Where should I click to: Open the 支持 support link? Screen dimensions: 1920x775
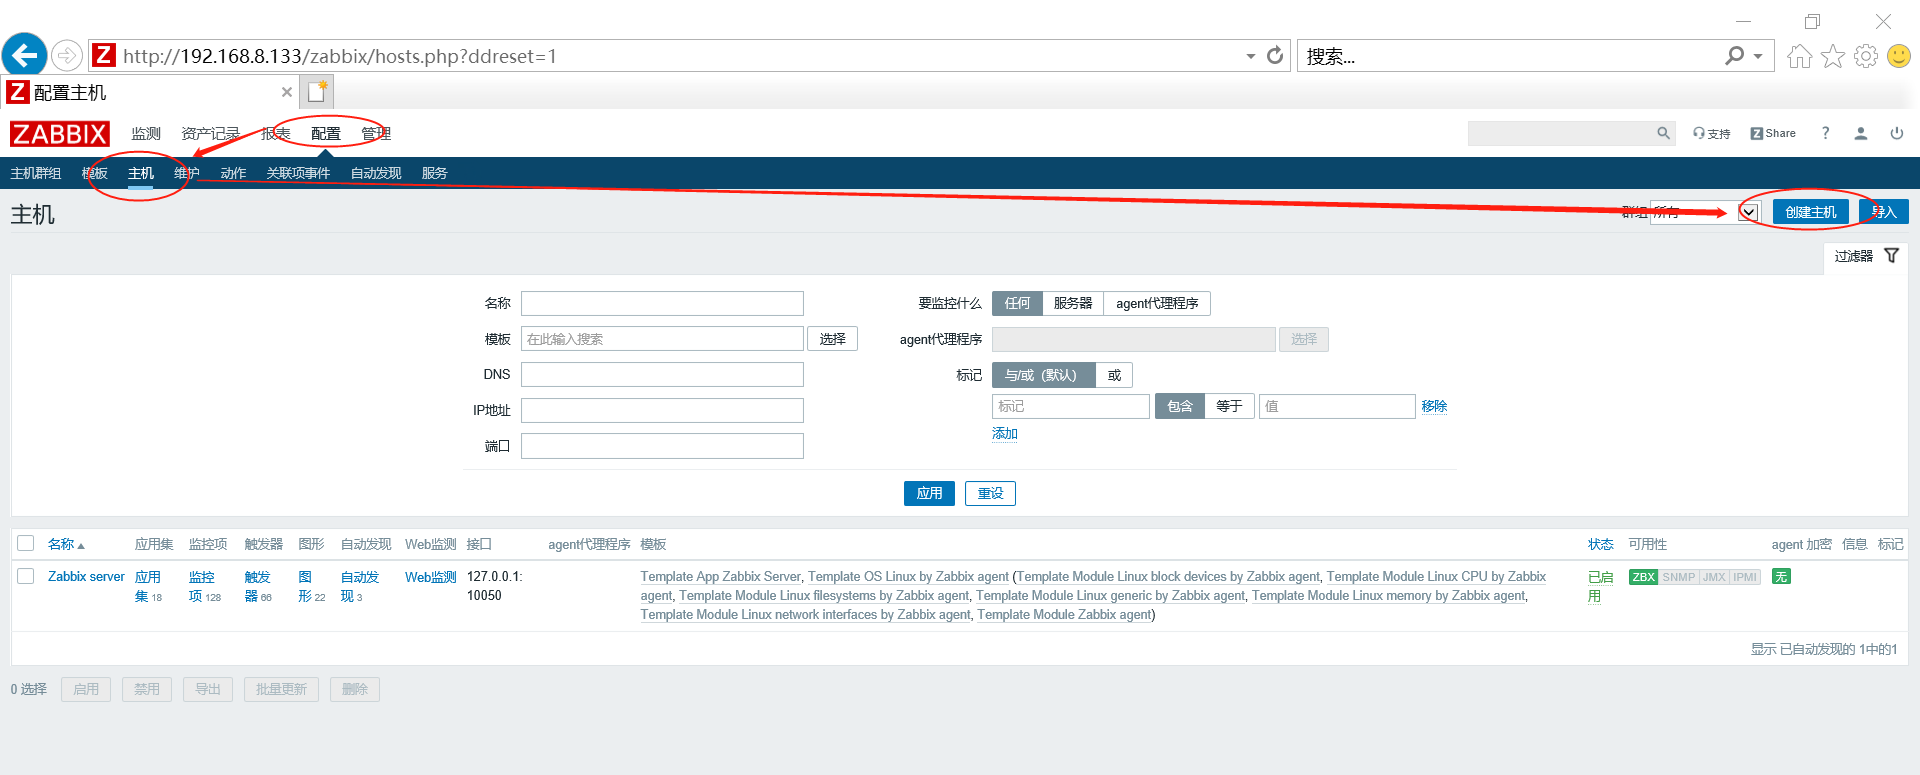tap(1711, 134)
